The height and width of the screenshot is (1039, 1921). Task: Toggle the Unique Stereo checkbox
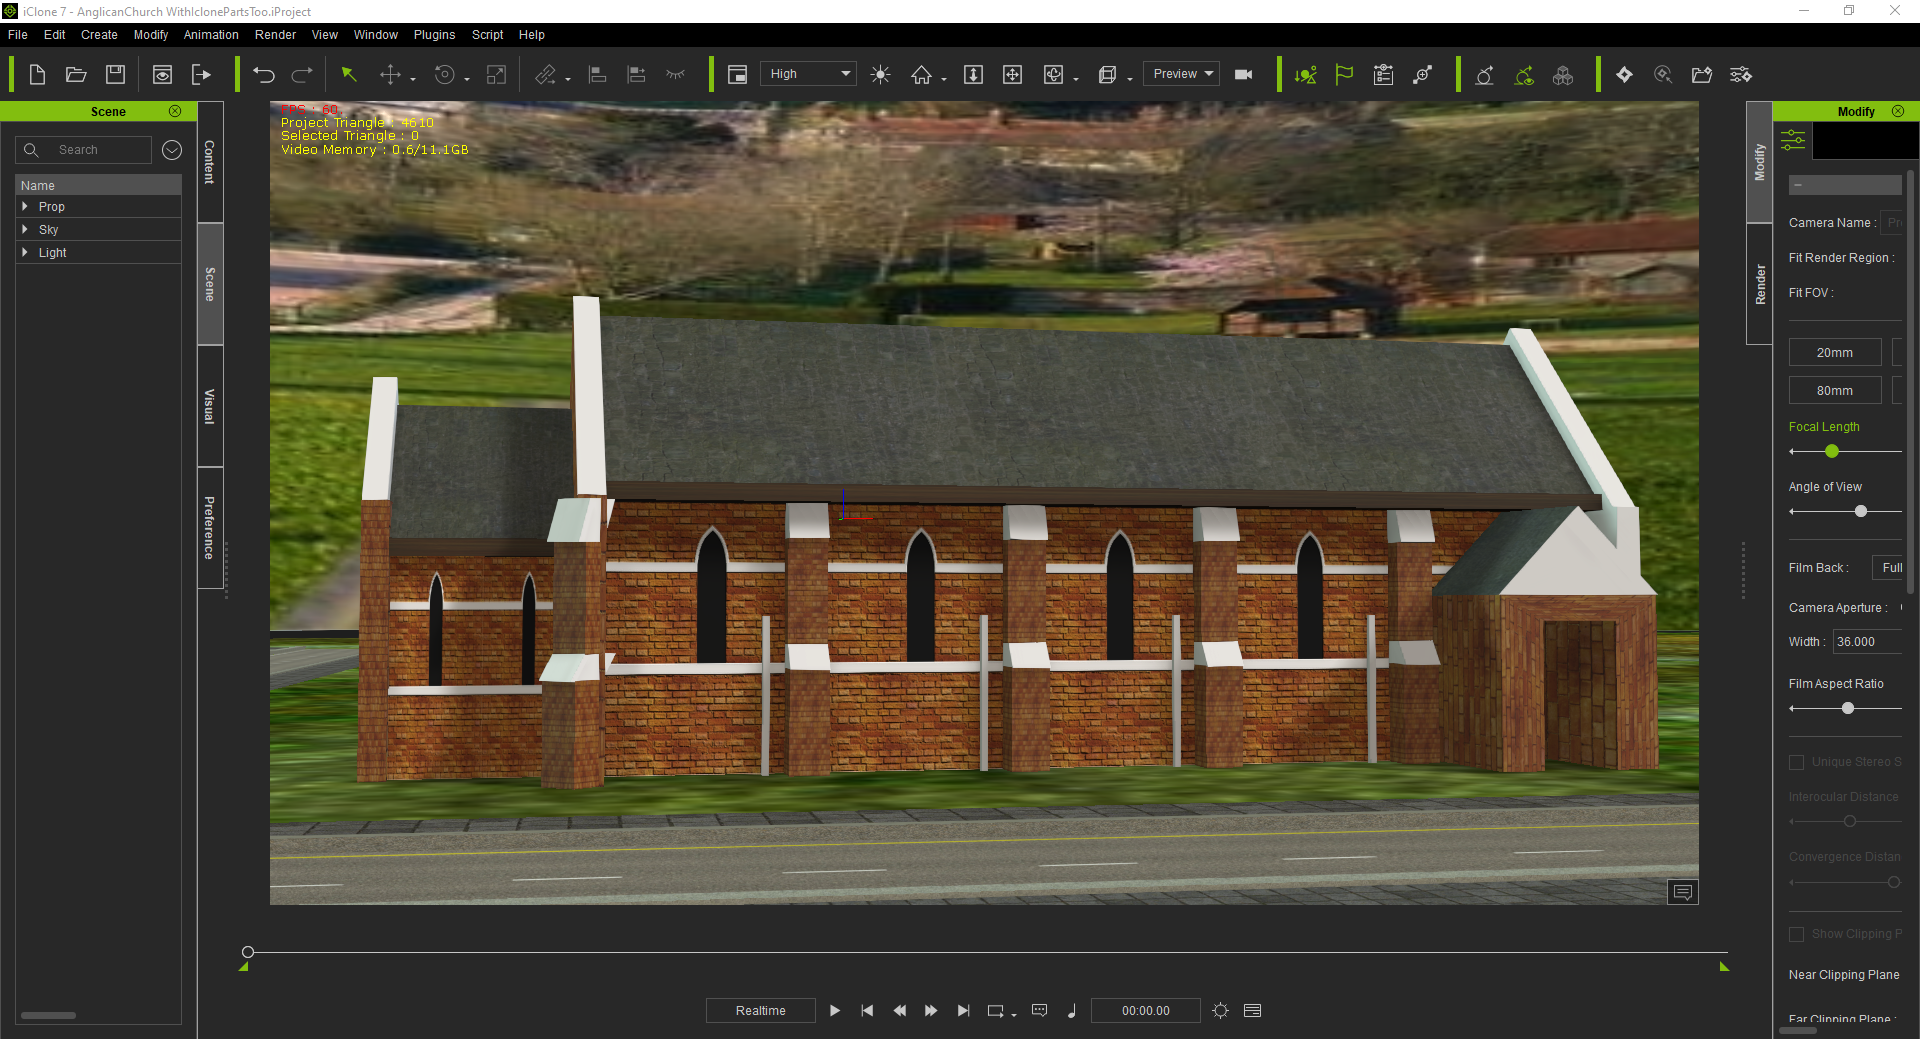(1796, 762)
